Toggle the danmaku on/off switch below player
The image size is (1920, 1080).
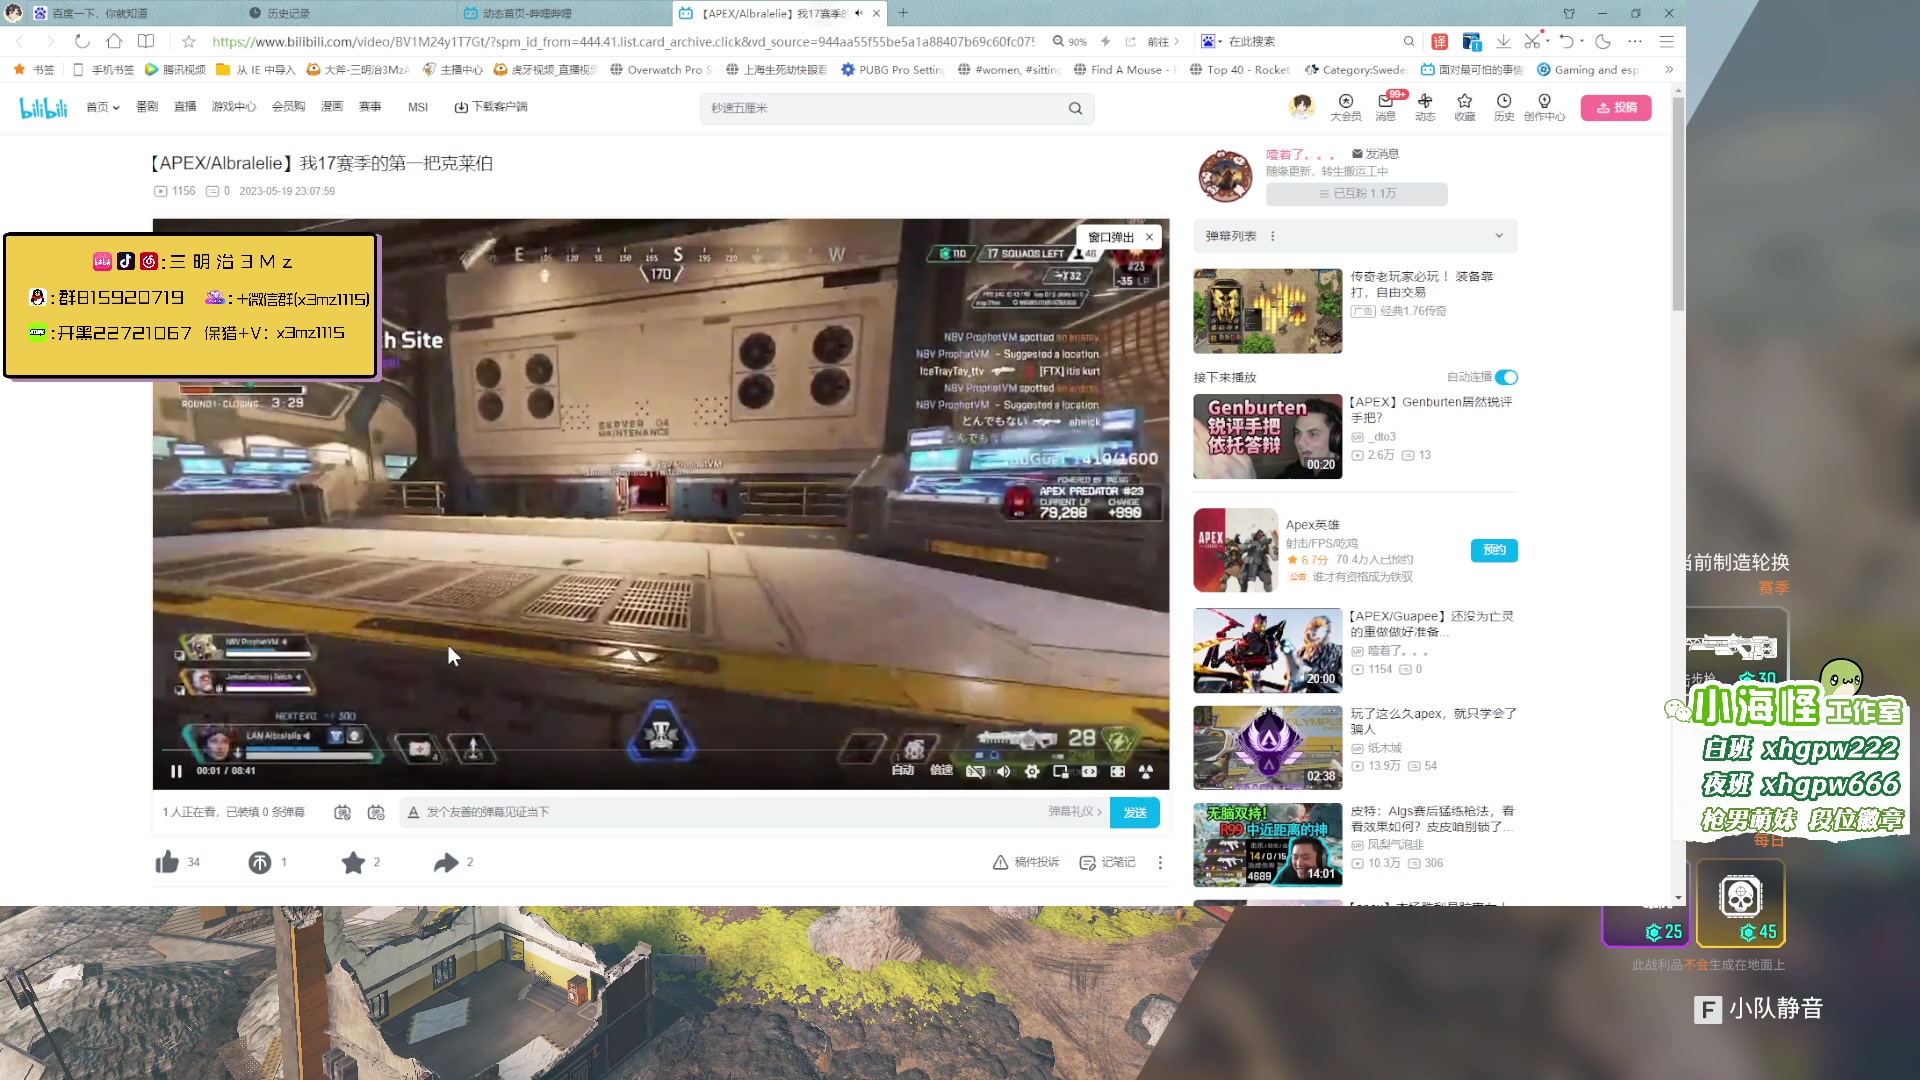click(x=342, y=812)
